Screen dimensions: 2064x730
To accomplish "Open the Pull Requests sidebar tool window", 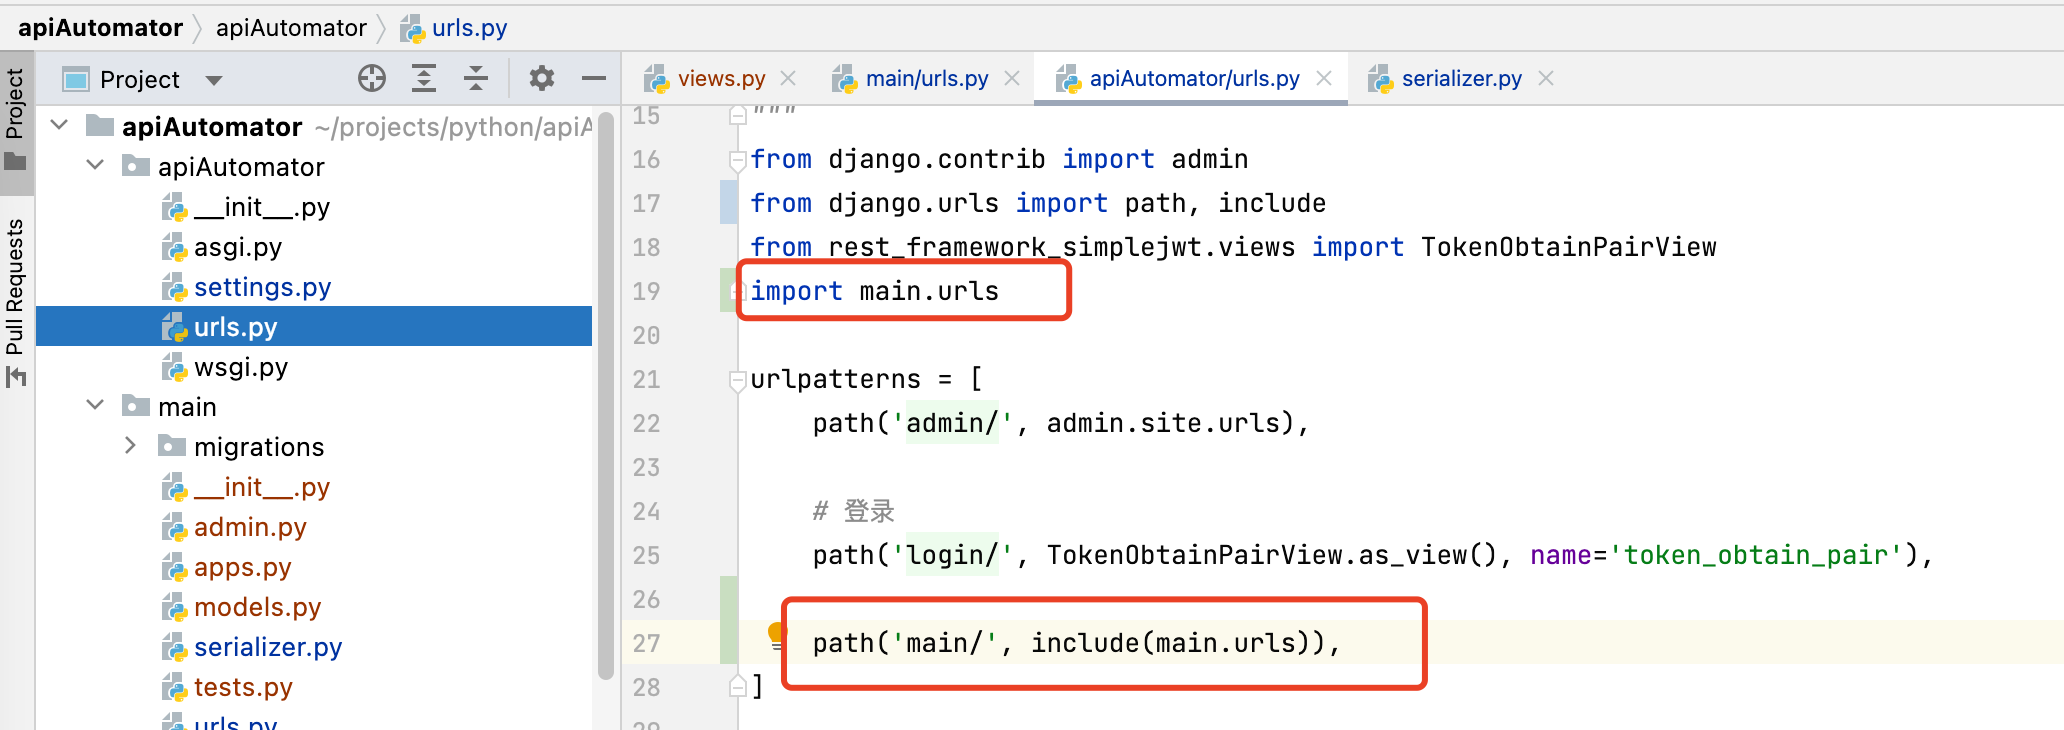I will pos(15,302).
